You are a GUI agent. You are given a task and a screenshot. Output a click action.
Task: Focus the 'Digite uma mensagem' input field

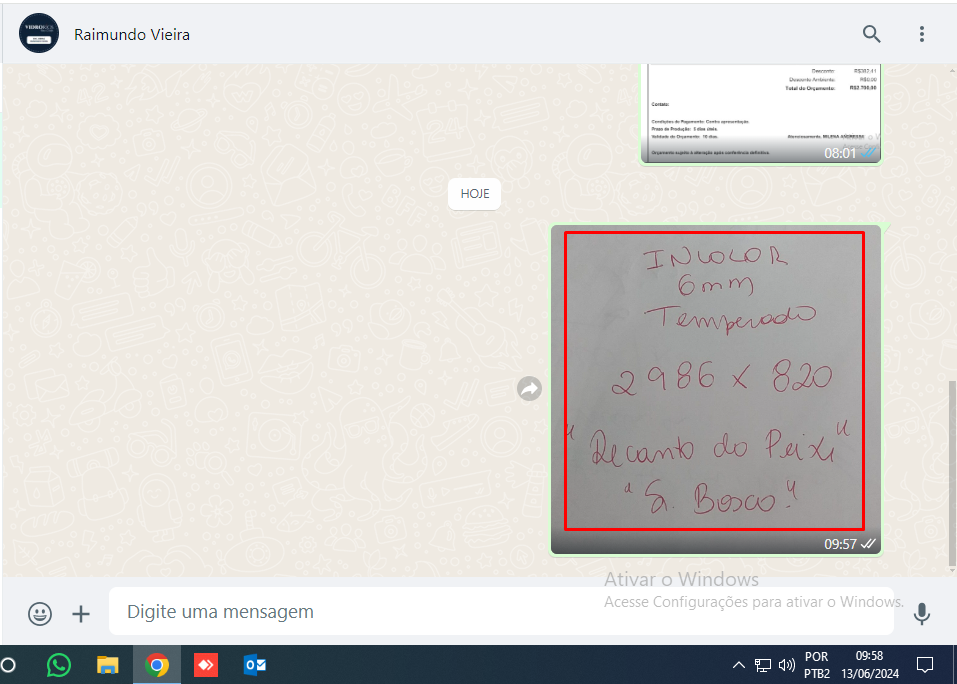pos(501,611)
